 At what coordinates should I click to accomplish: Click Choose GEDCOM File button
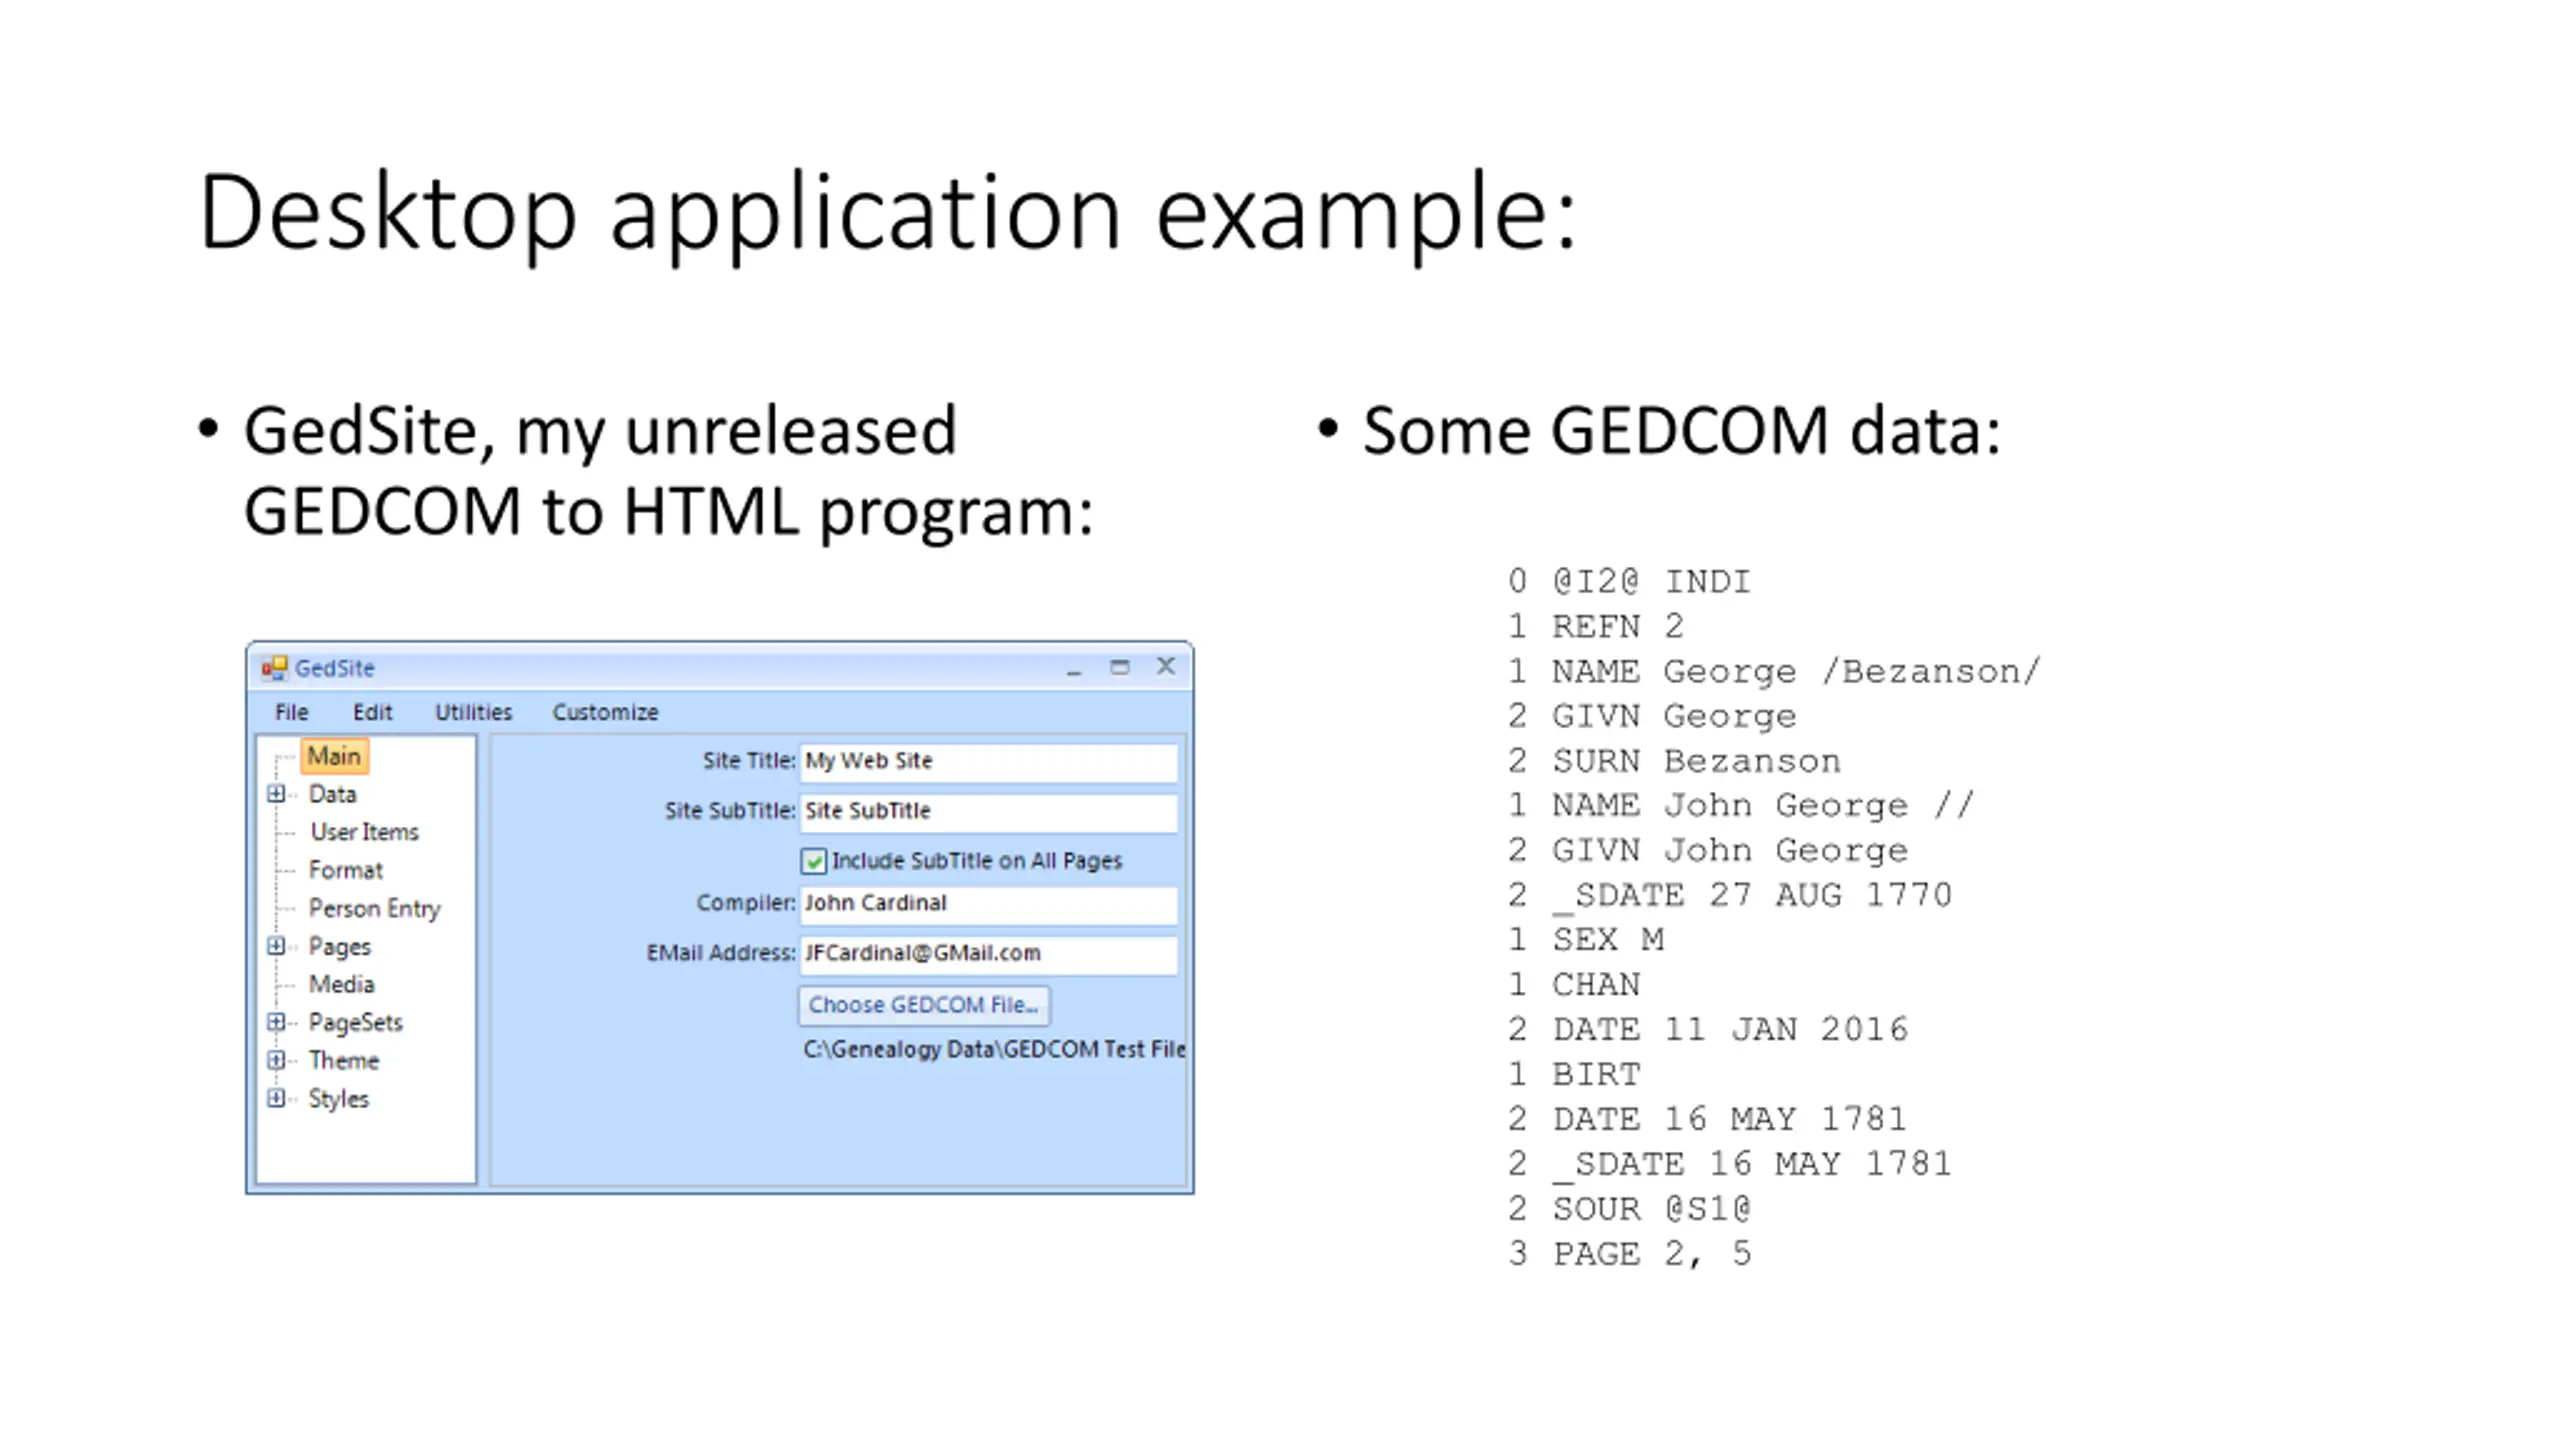coord(923,1005)
